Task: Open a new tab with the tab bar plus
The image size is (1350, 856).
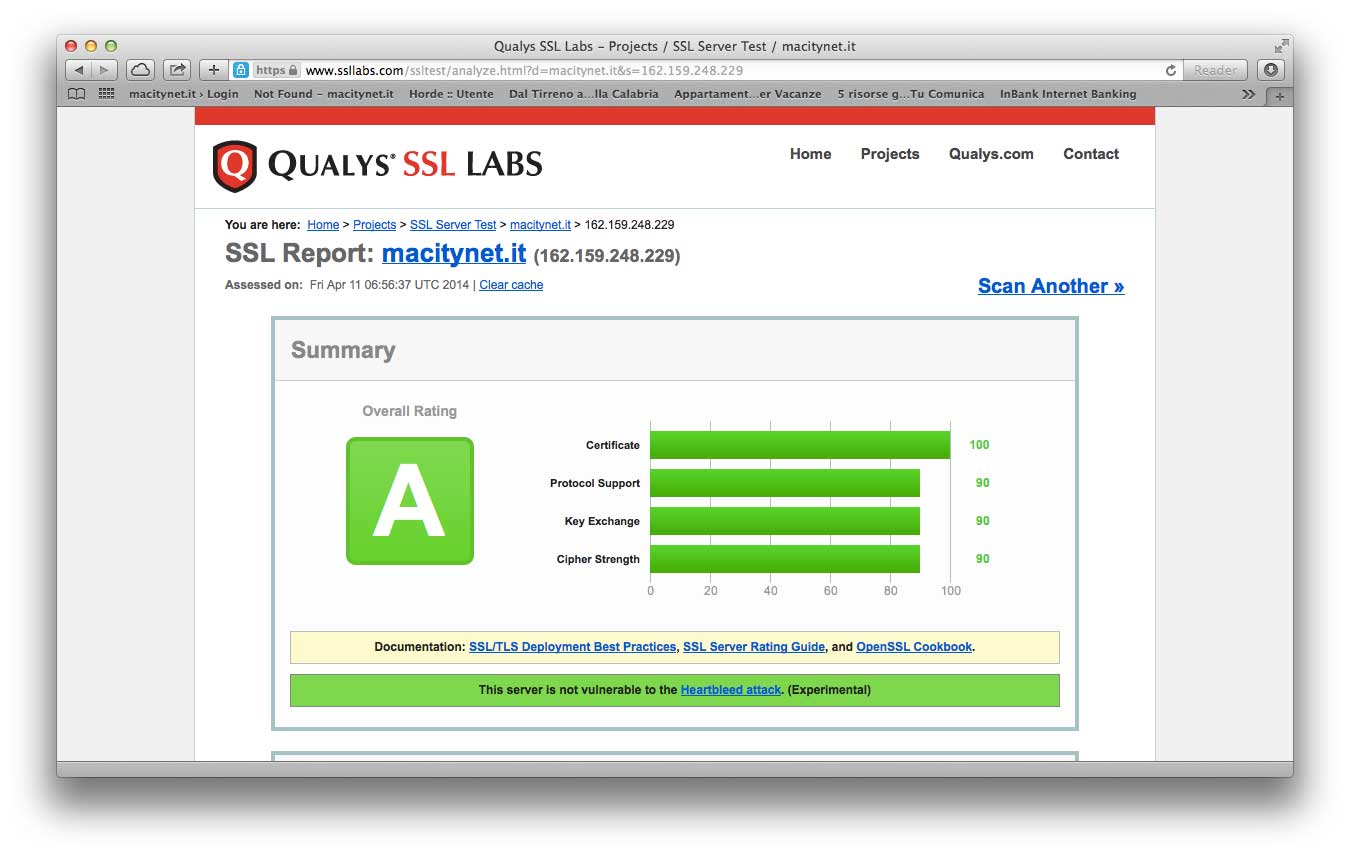Action: pos(1279,96)
